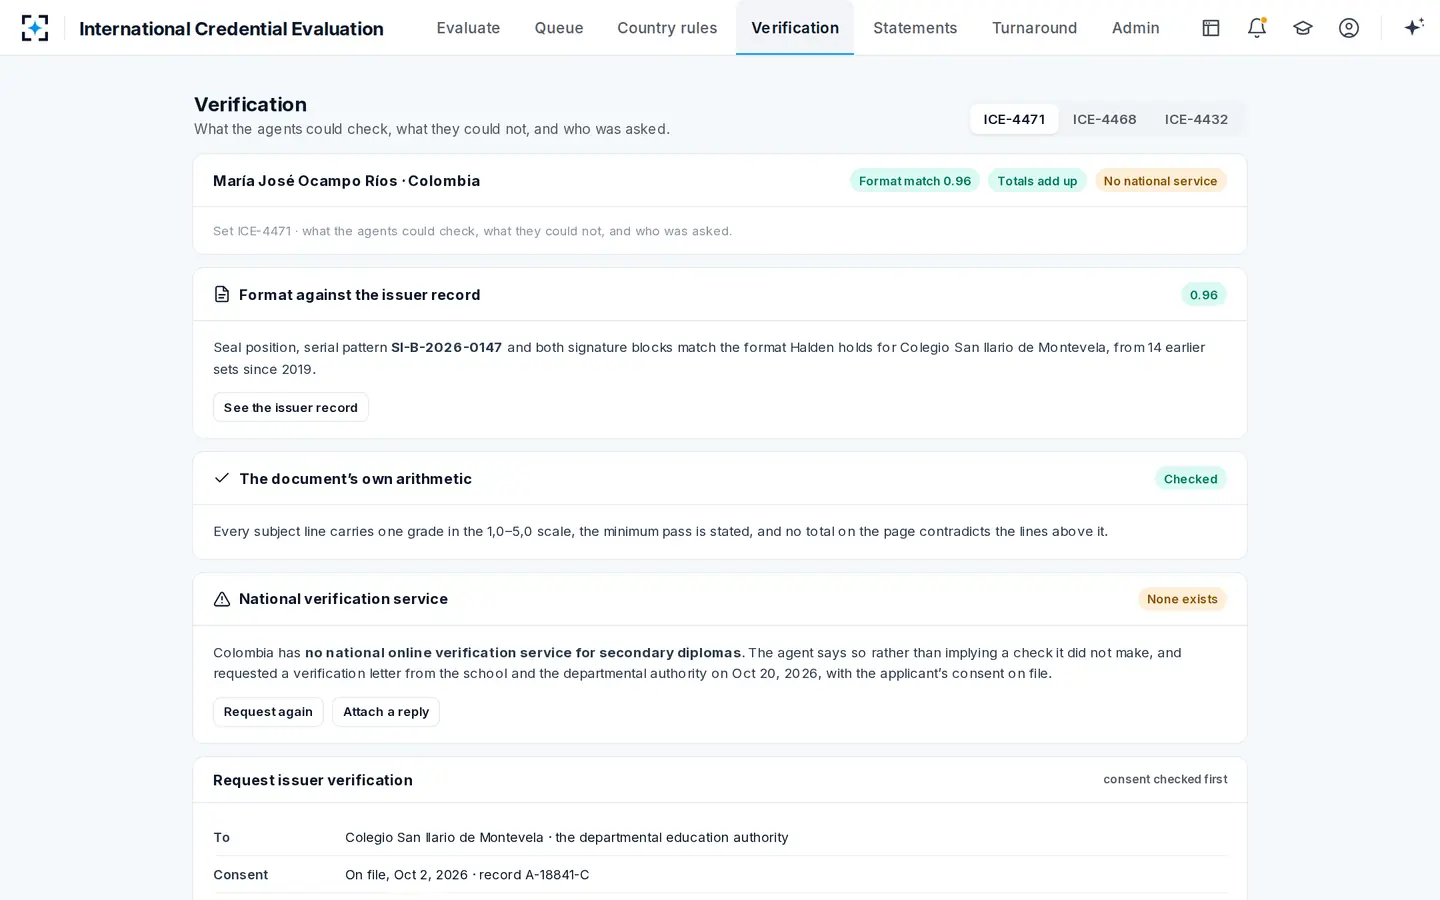Click Attach a reply button
The image size is (1440, 900).
pos(386,712)
